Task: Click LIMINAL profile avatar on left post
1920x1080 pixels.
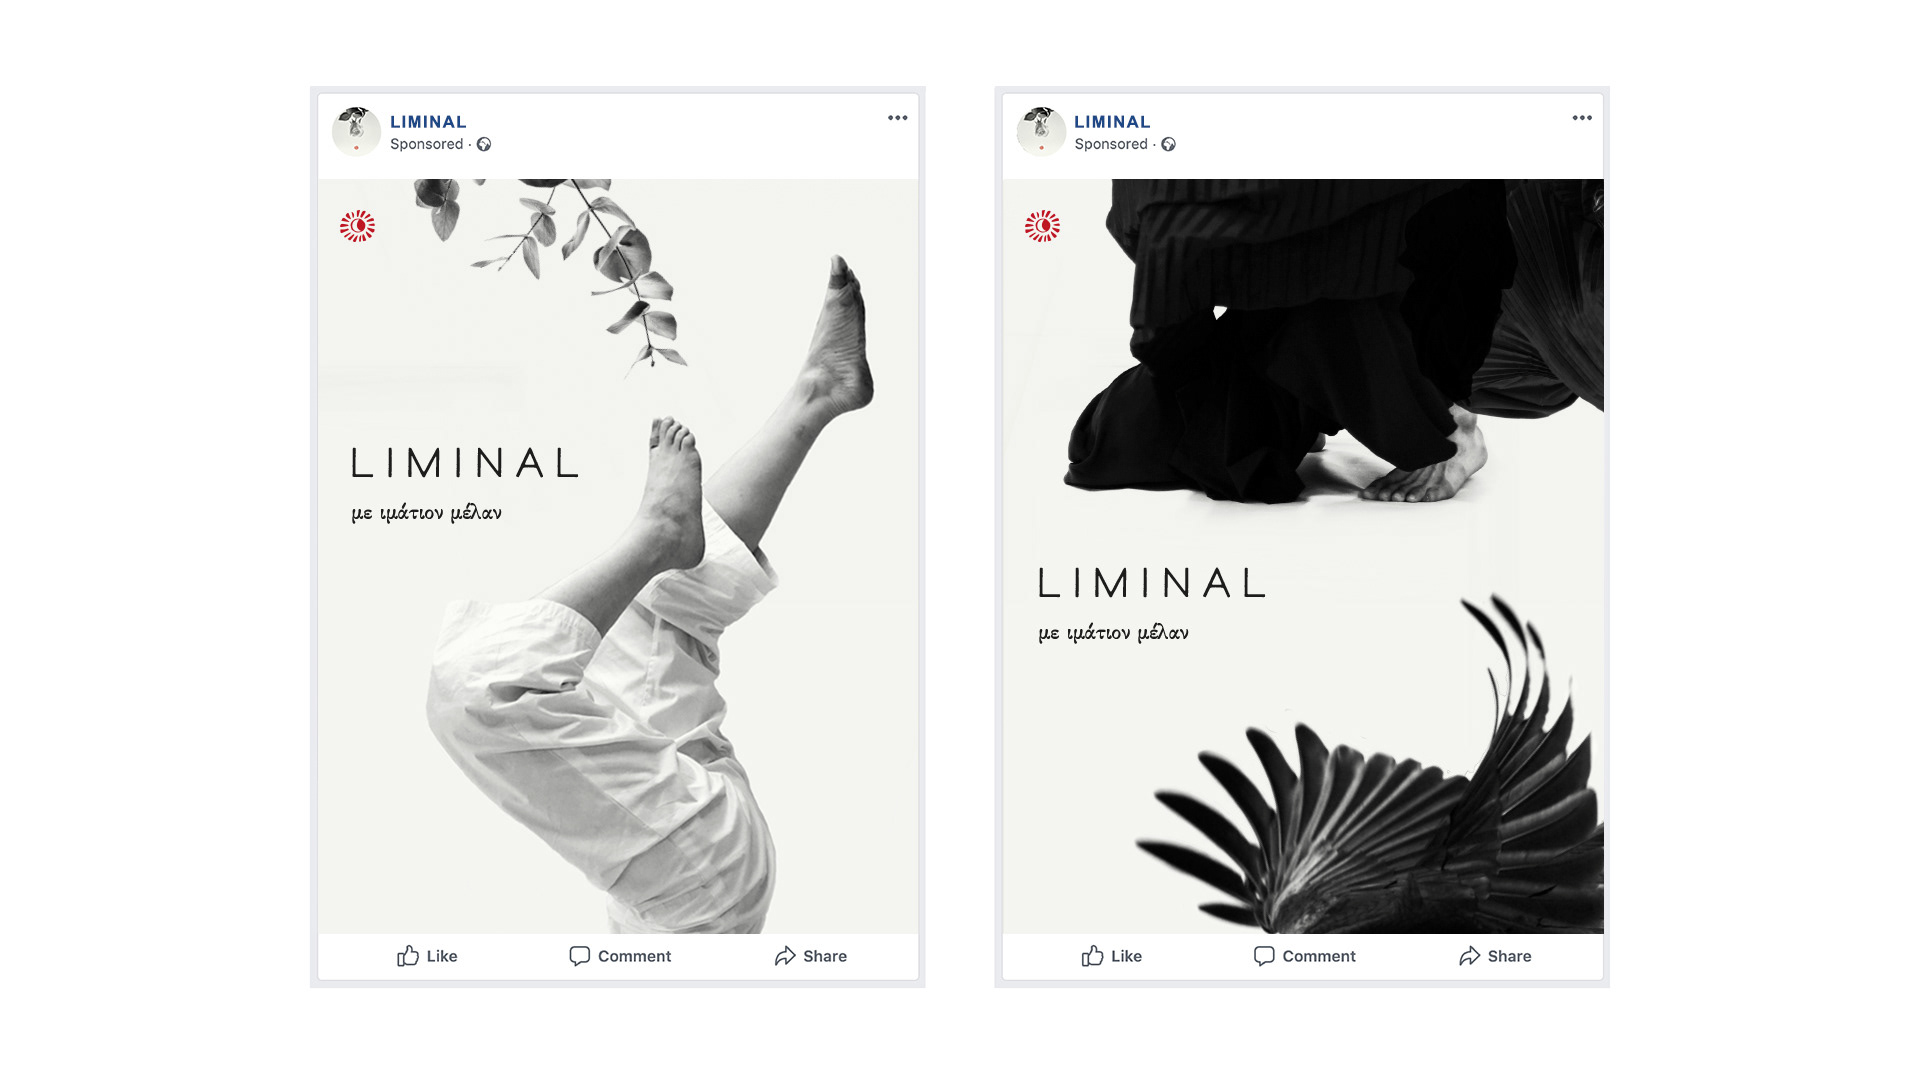Action: tap(356, 131)
